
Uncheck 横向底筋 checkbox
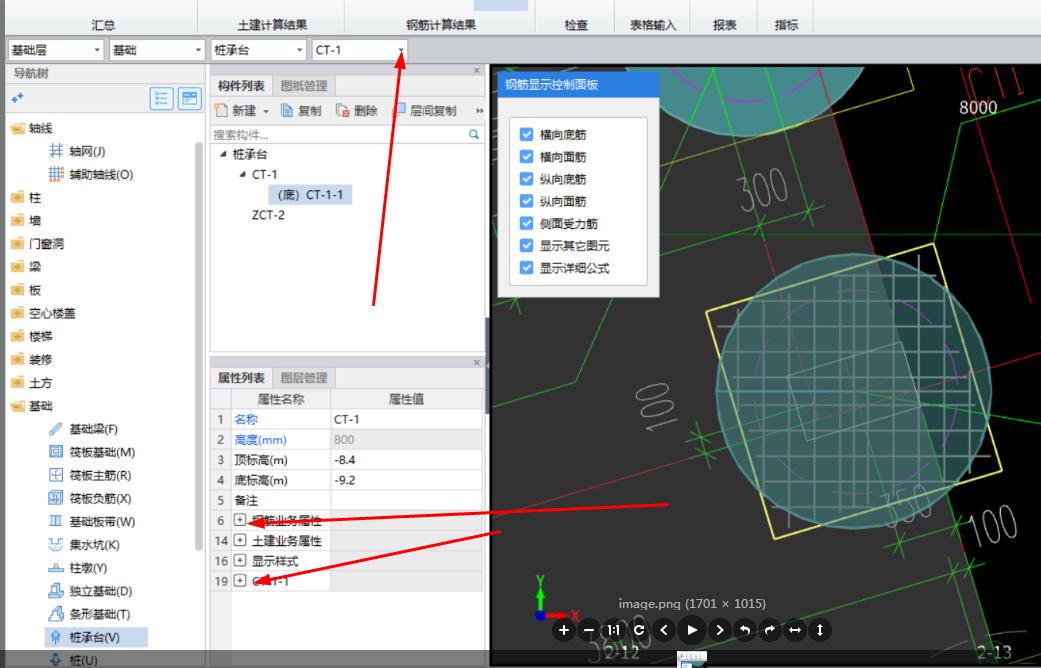coord(526,134)
